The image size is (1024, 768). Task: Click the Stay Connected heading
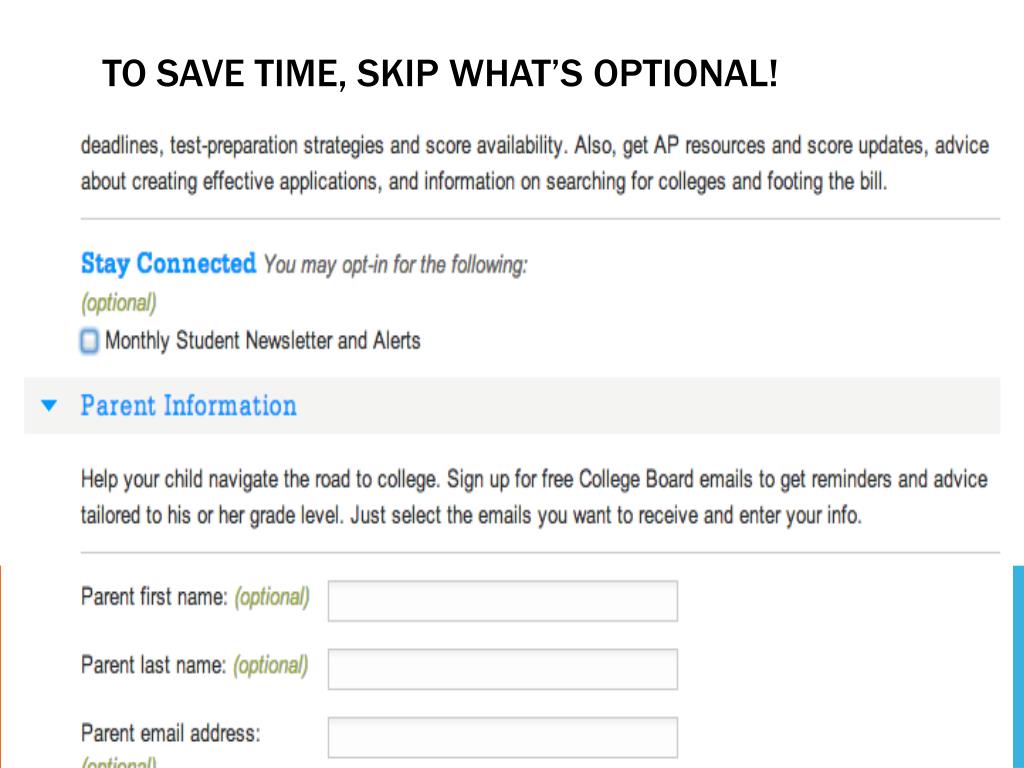click(168, 264)
